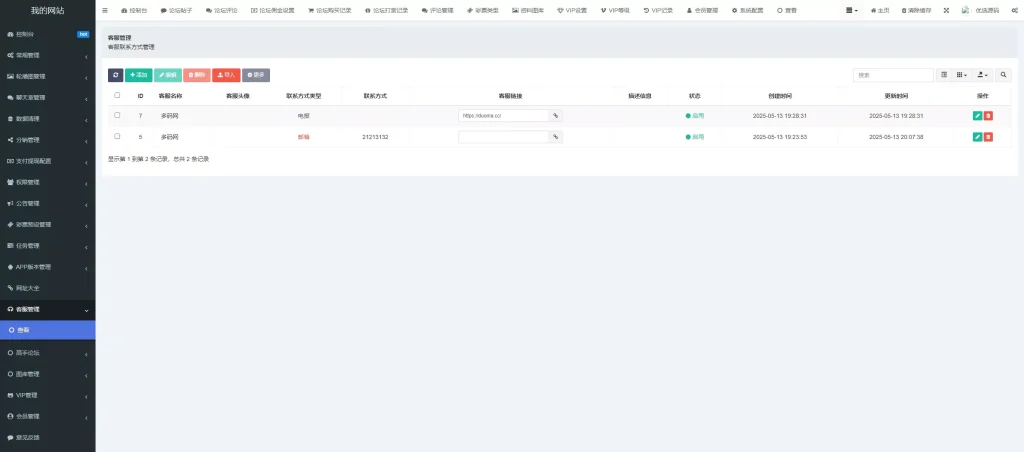Open 控制台 tab in top navigation

click(134, 10)
